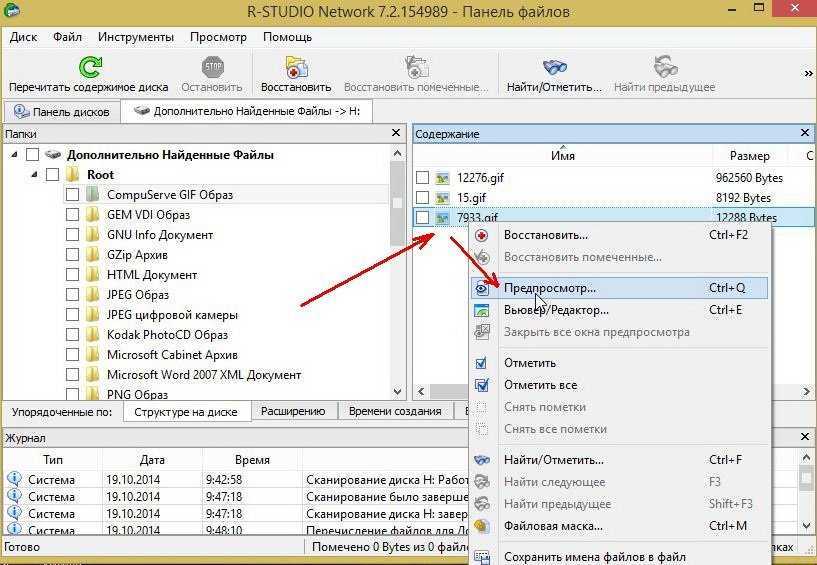Click the Вьювер/Редактор menu icon

[x=482, y=311]
